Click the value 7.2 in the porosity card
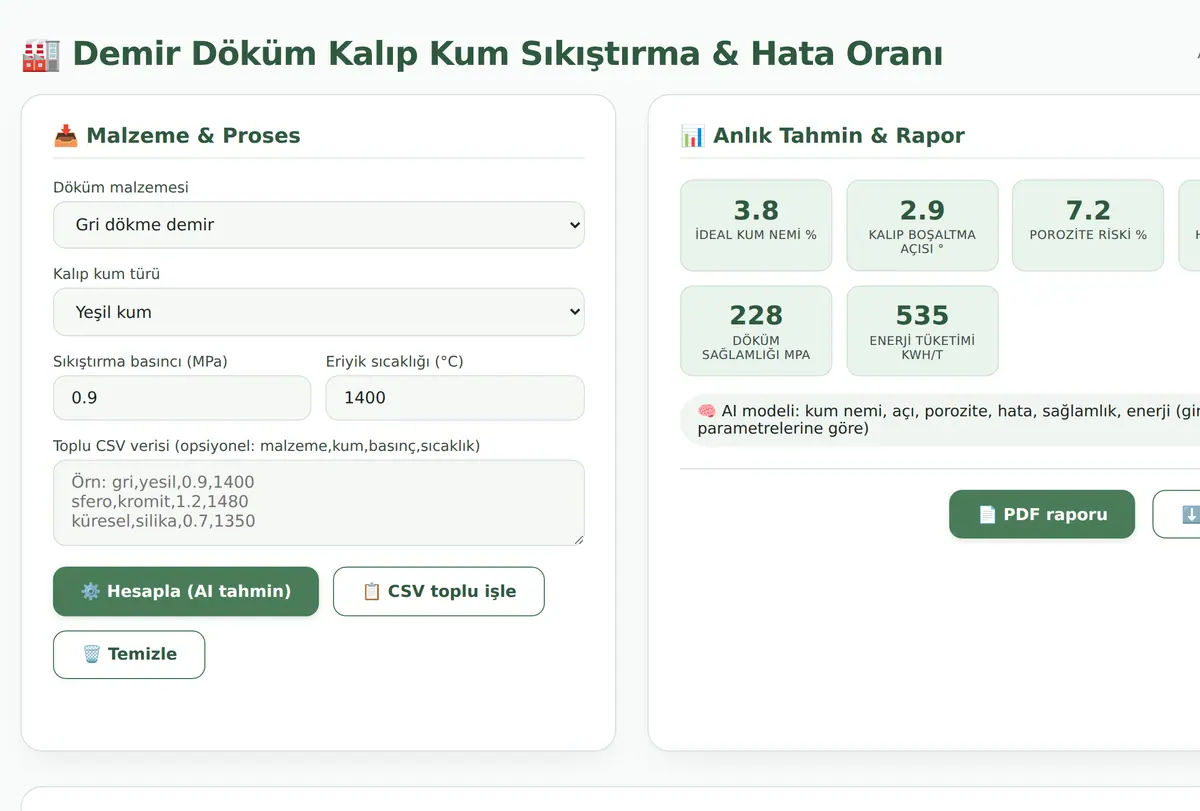The width and height of the screenshot is (1200, 811). click(1088, 210)
